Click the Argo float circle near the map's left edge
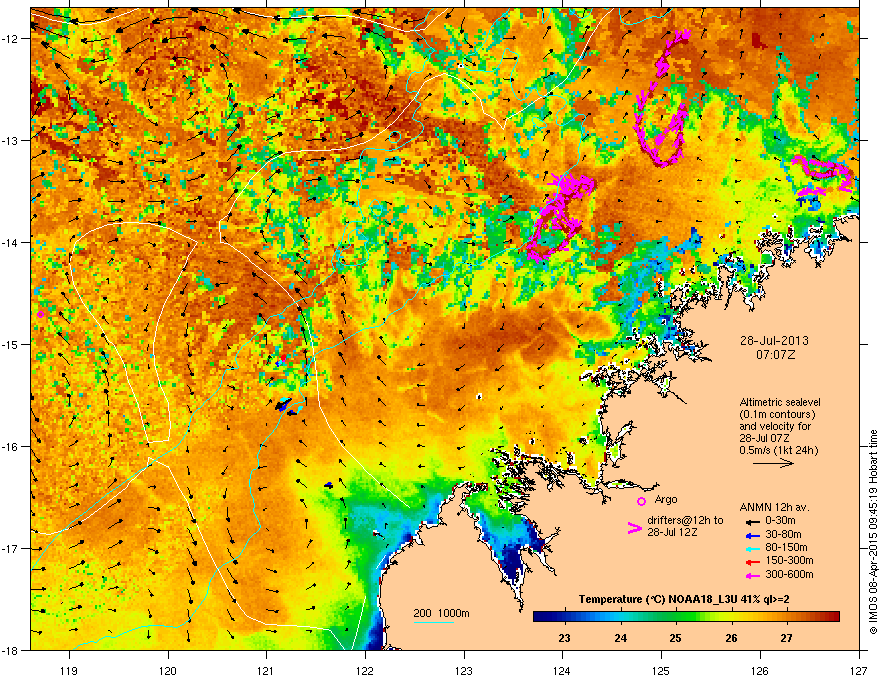Viewport: 880px width, 680px height. [40, 314]
